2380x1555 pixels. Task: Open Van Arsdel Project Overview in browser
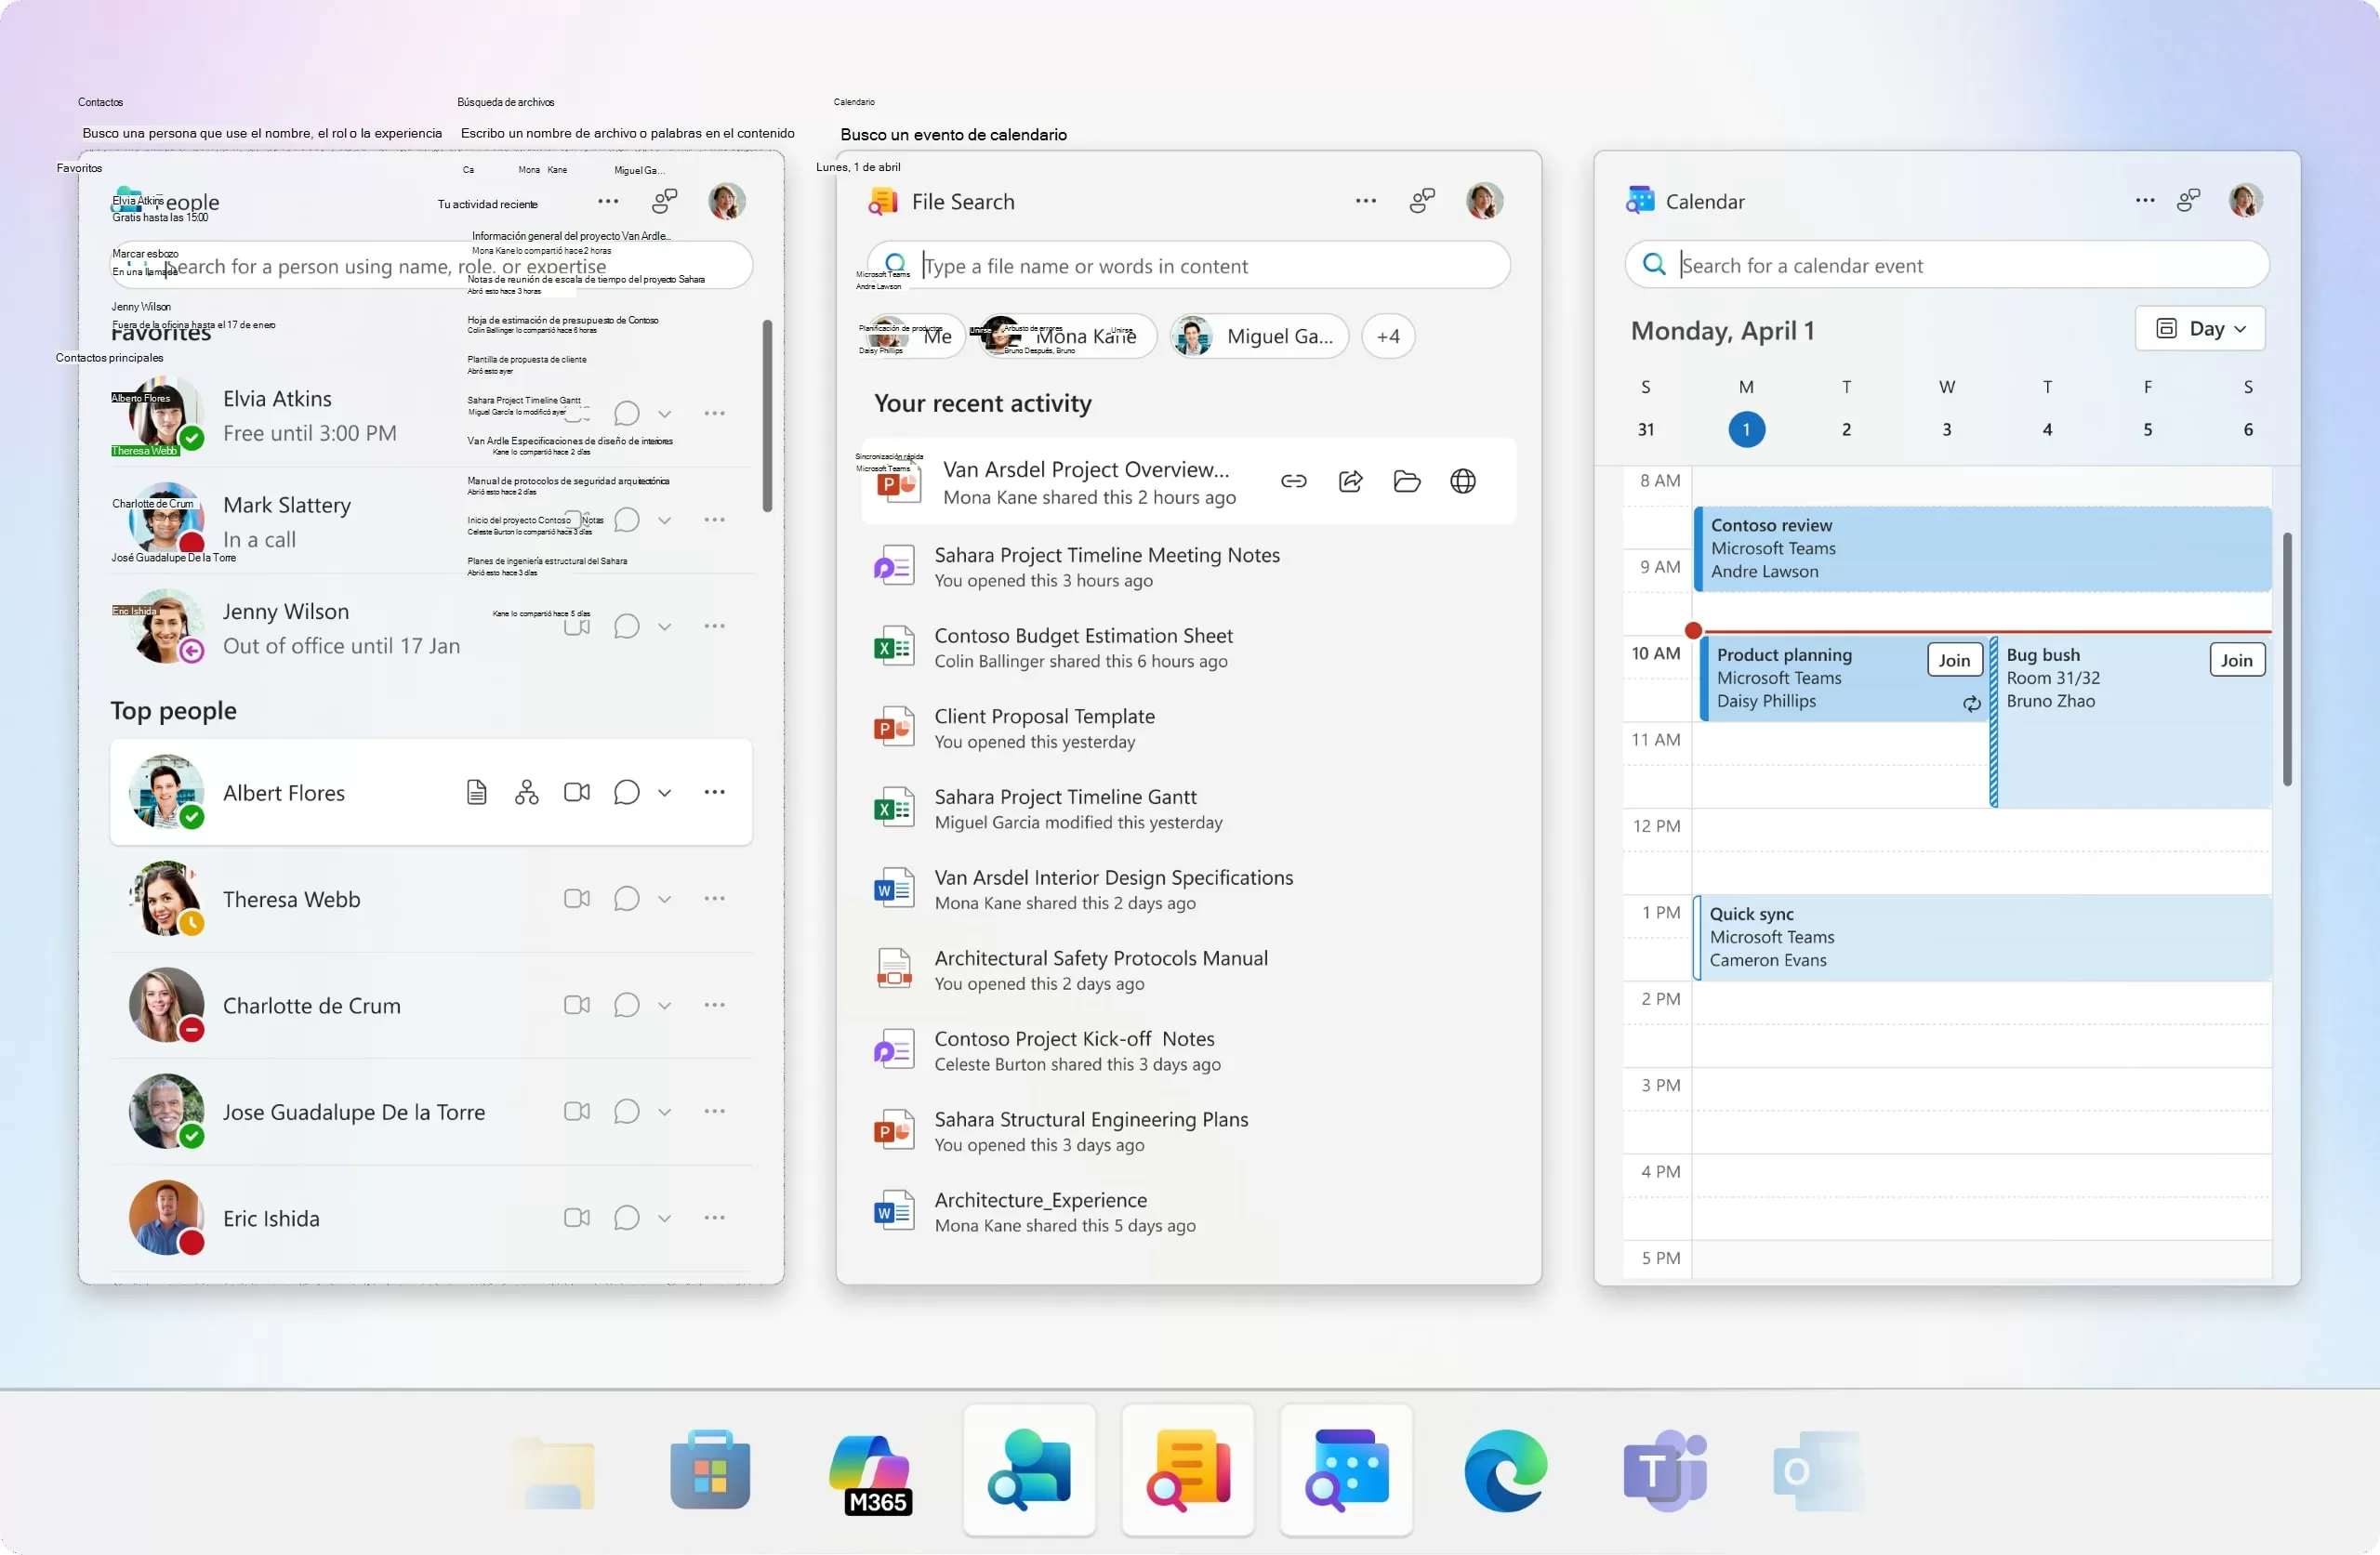(1462, 481)
